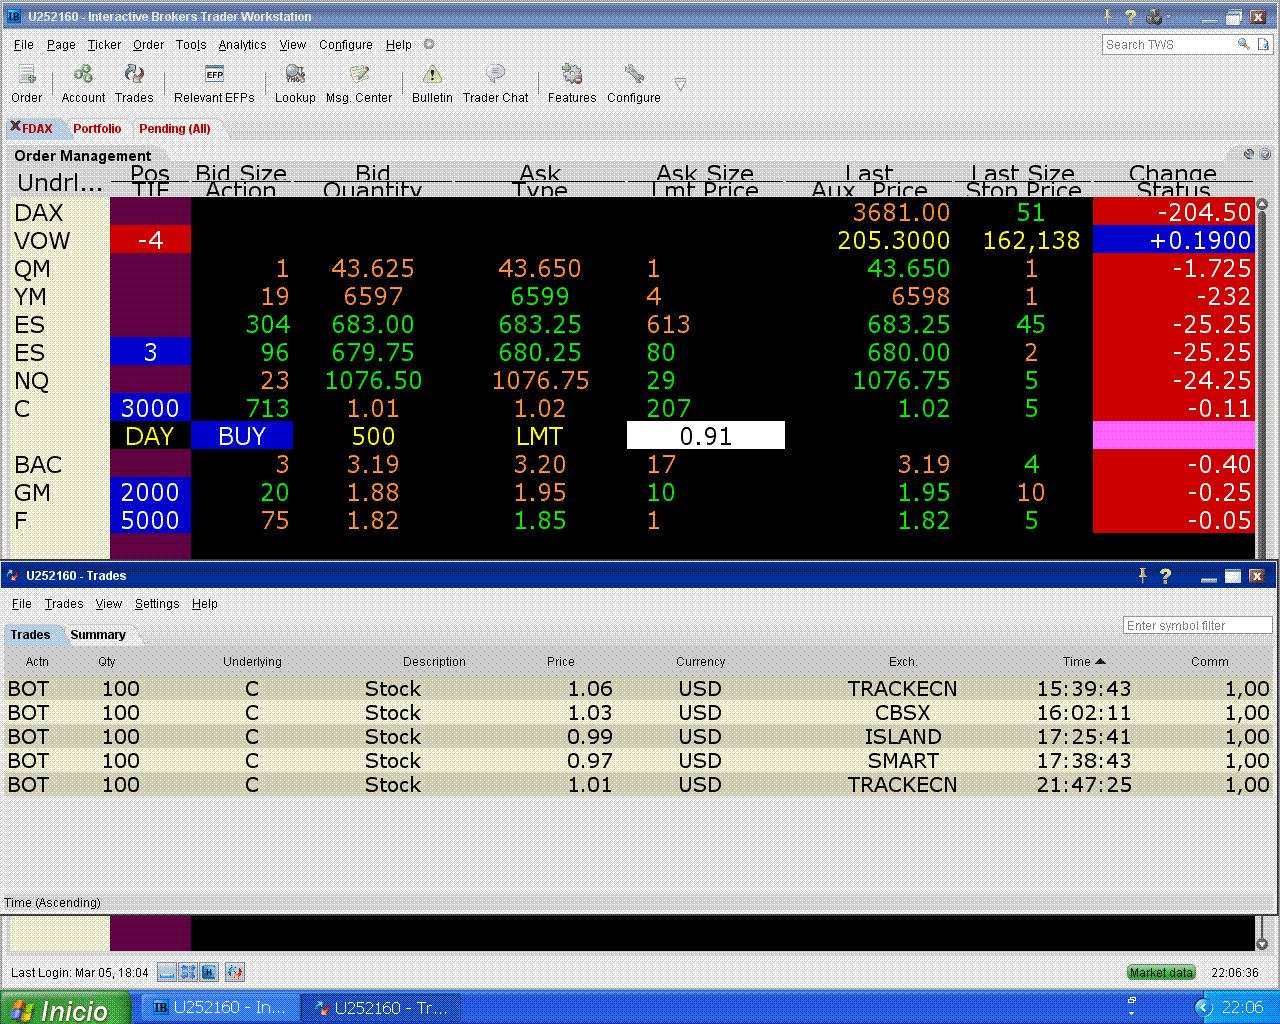Click the Market data status indicator

click(x=1161, y=972)
